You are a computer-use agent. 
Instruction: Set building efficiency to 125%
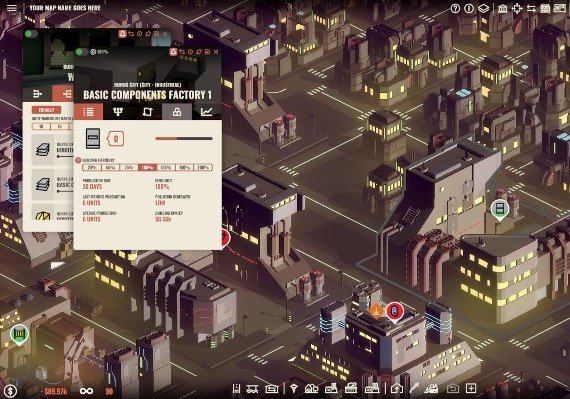(x=166, y=168)
